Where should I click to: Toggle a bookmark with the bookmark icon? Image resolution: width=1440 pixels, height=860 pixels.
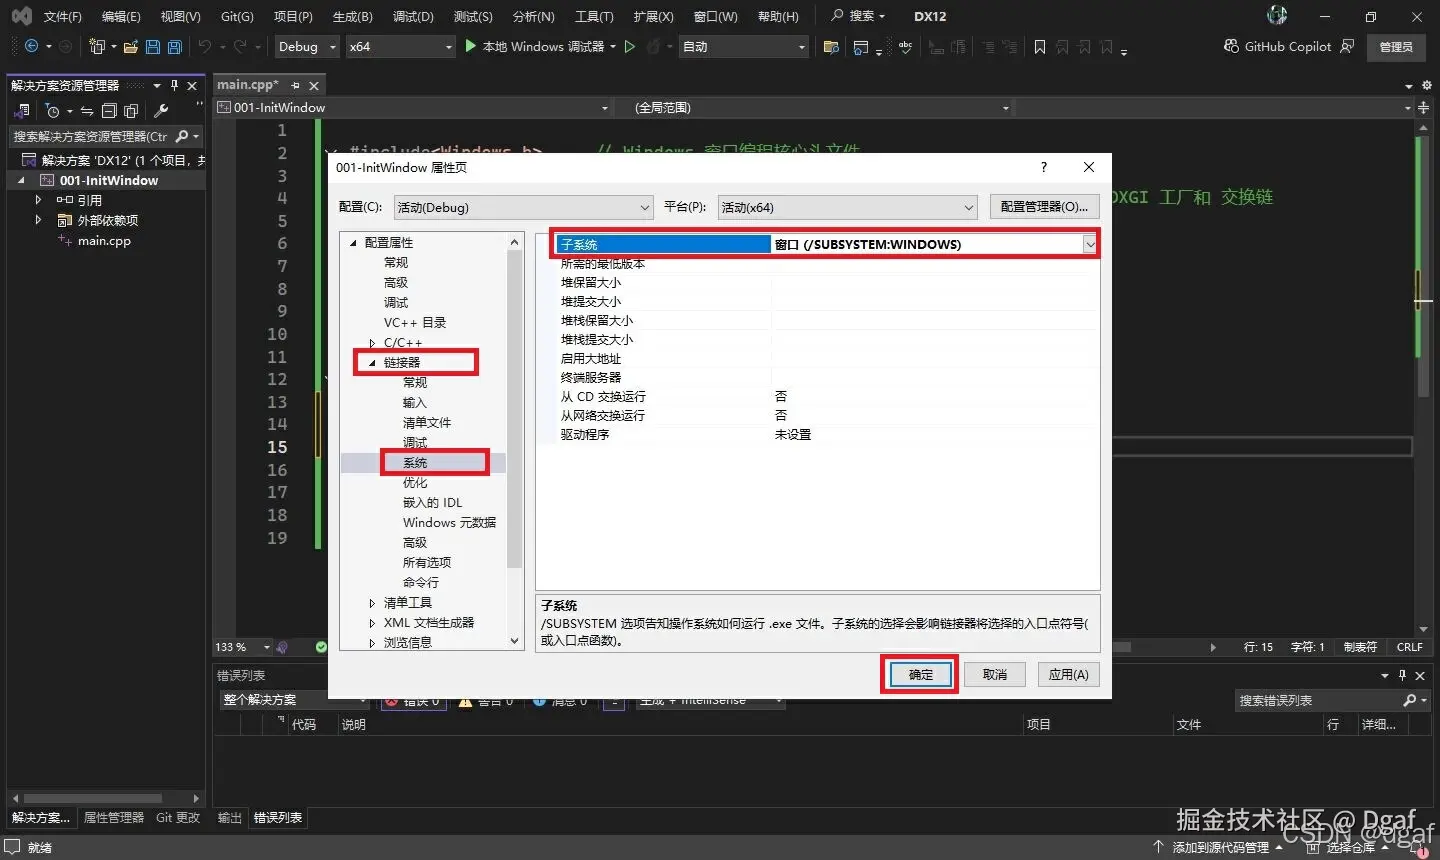click(1040, 46)
